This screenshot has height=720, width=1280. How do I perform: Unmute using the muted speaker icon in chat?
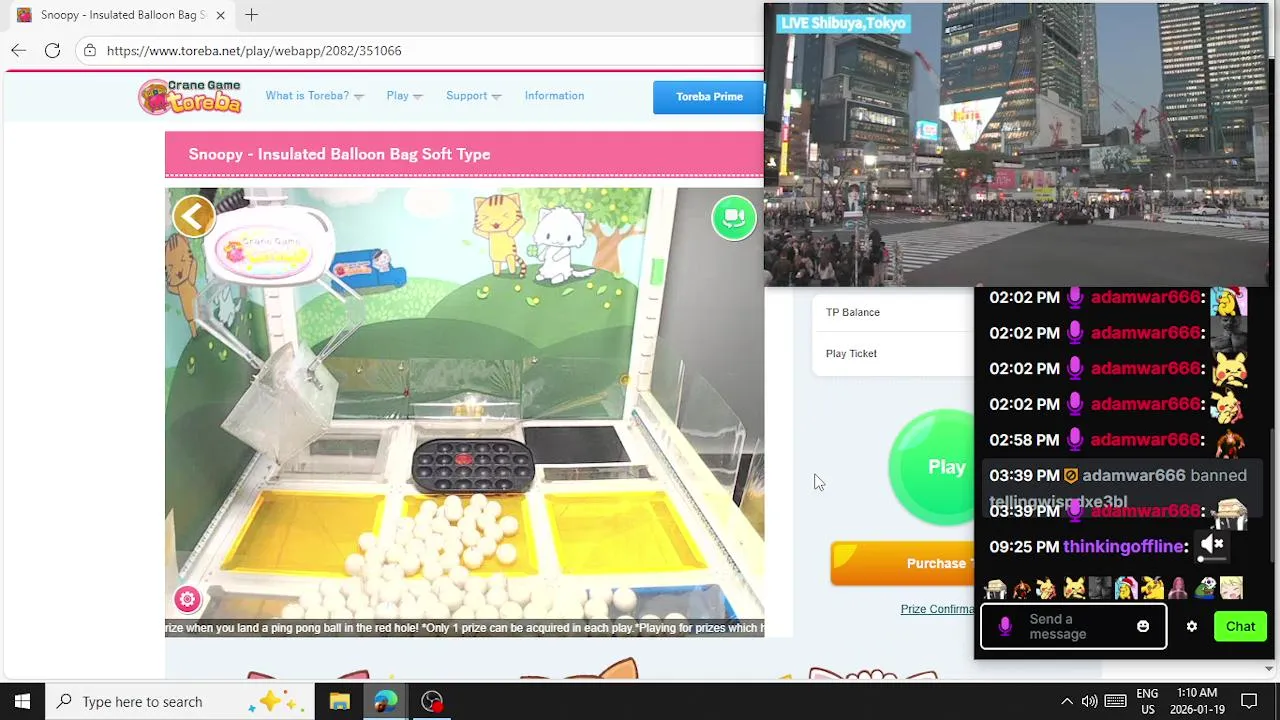click(x=1212, y=544)
